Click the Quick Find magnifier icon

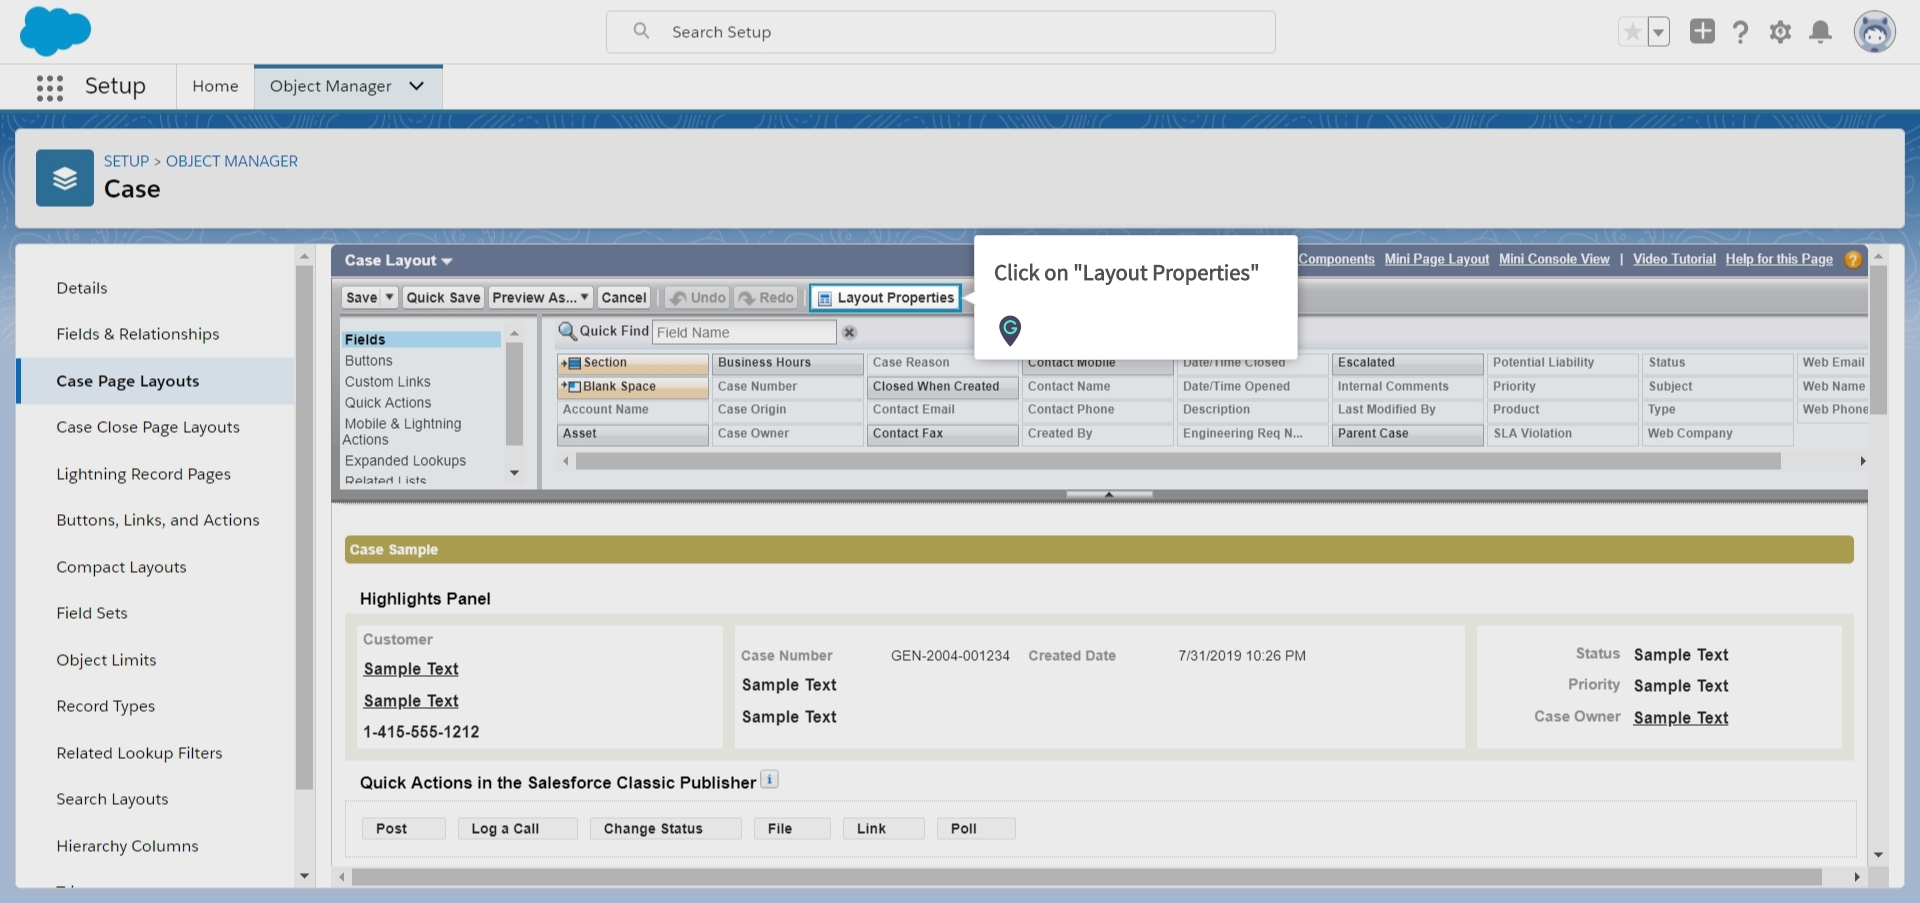click(567, 331)
